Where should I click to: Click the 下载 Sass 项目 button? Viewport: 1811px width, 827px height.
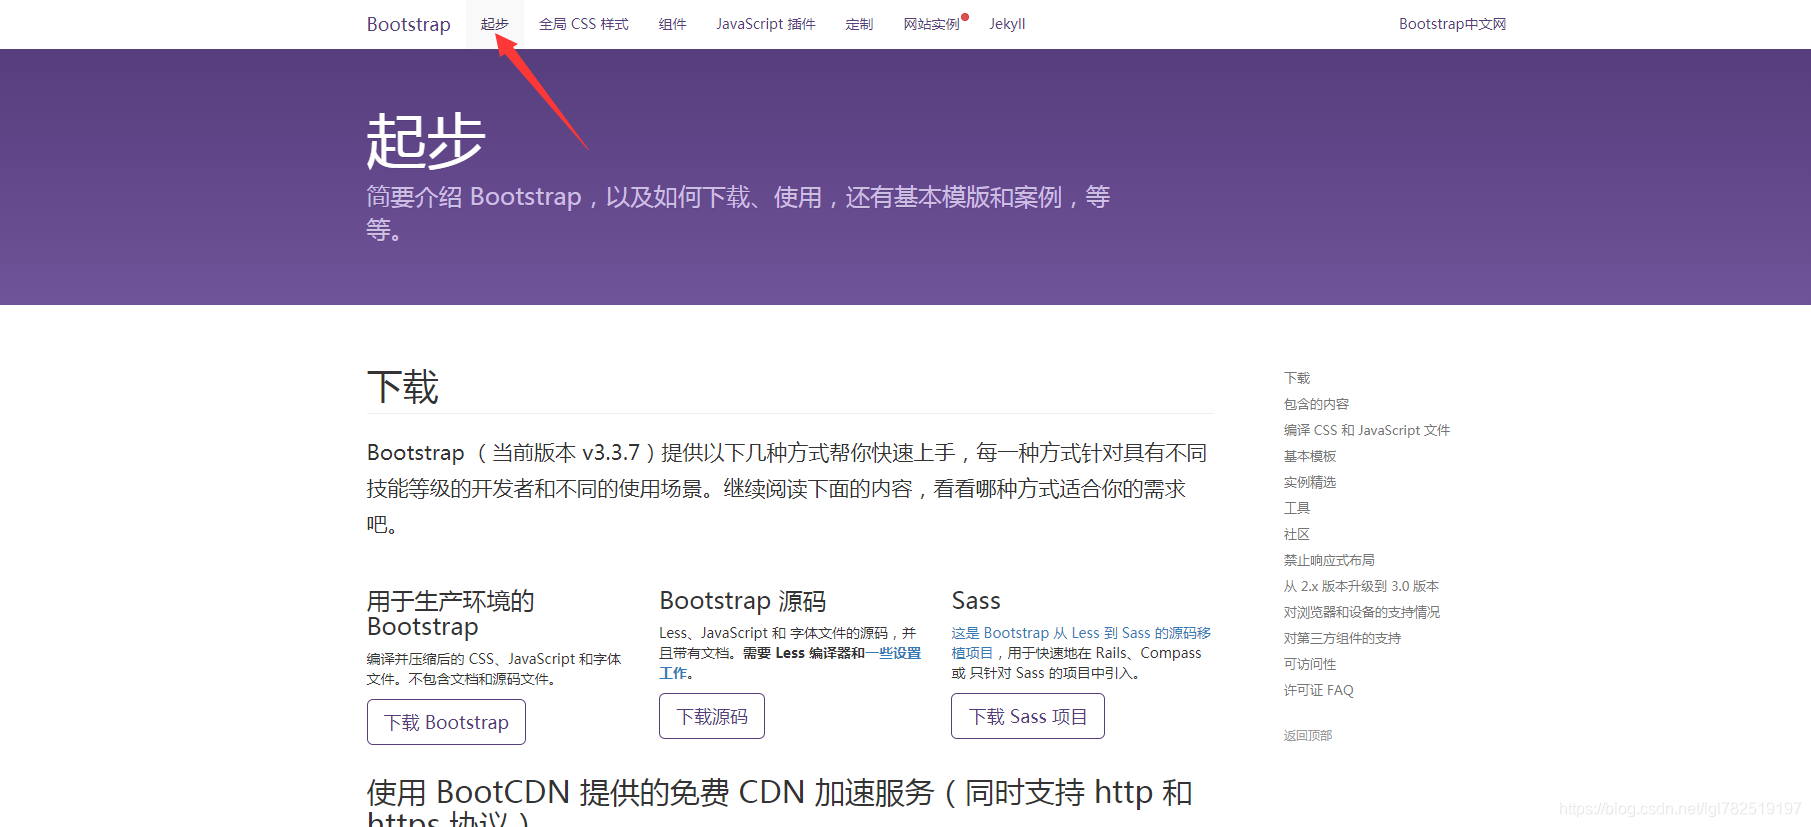[x=1028, y=716]
